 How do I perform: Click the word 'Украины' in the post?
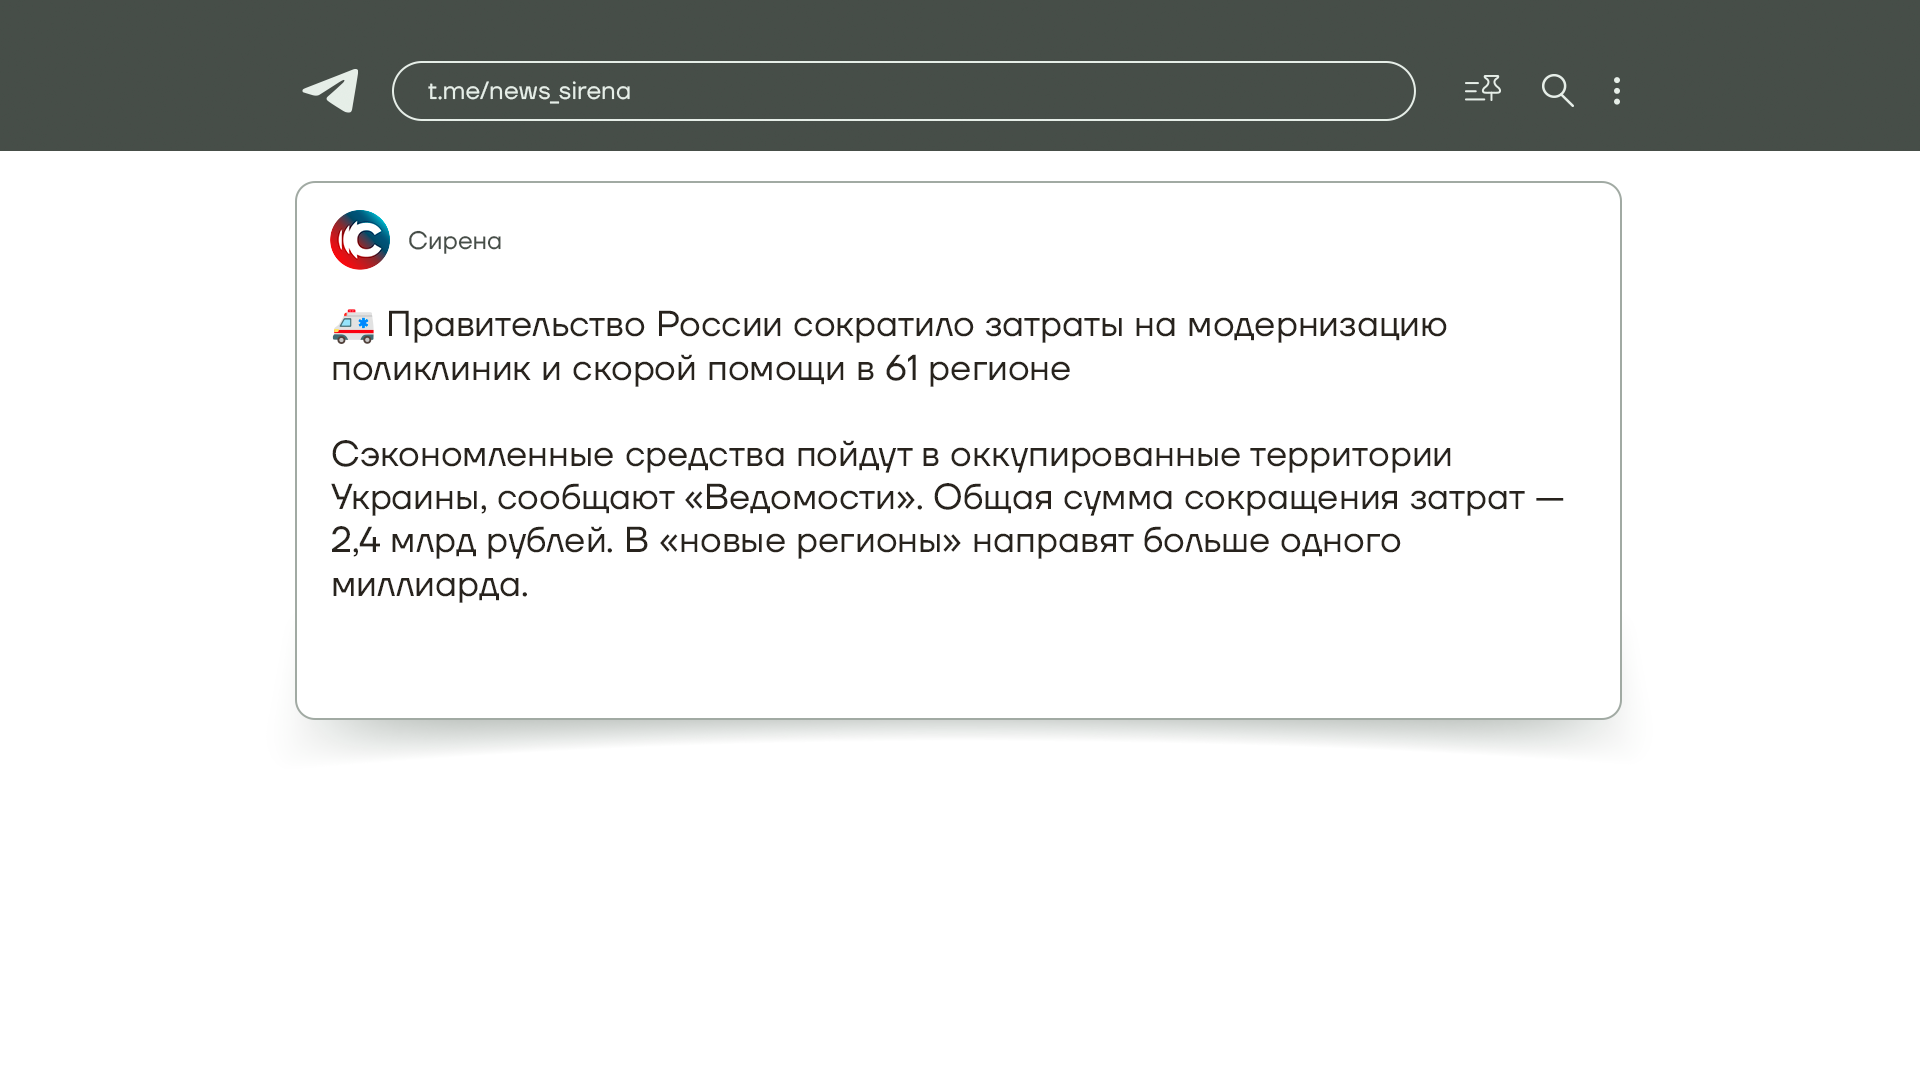407,498
